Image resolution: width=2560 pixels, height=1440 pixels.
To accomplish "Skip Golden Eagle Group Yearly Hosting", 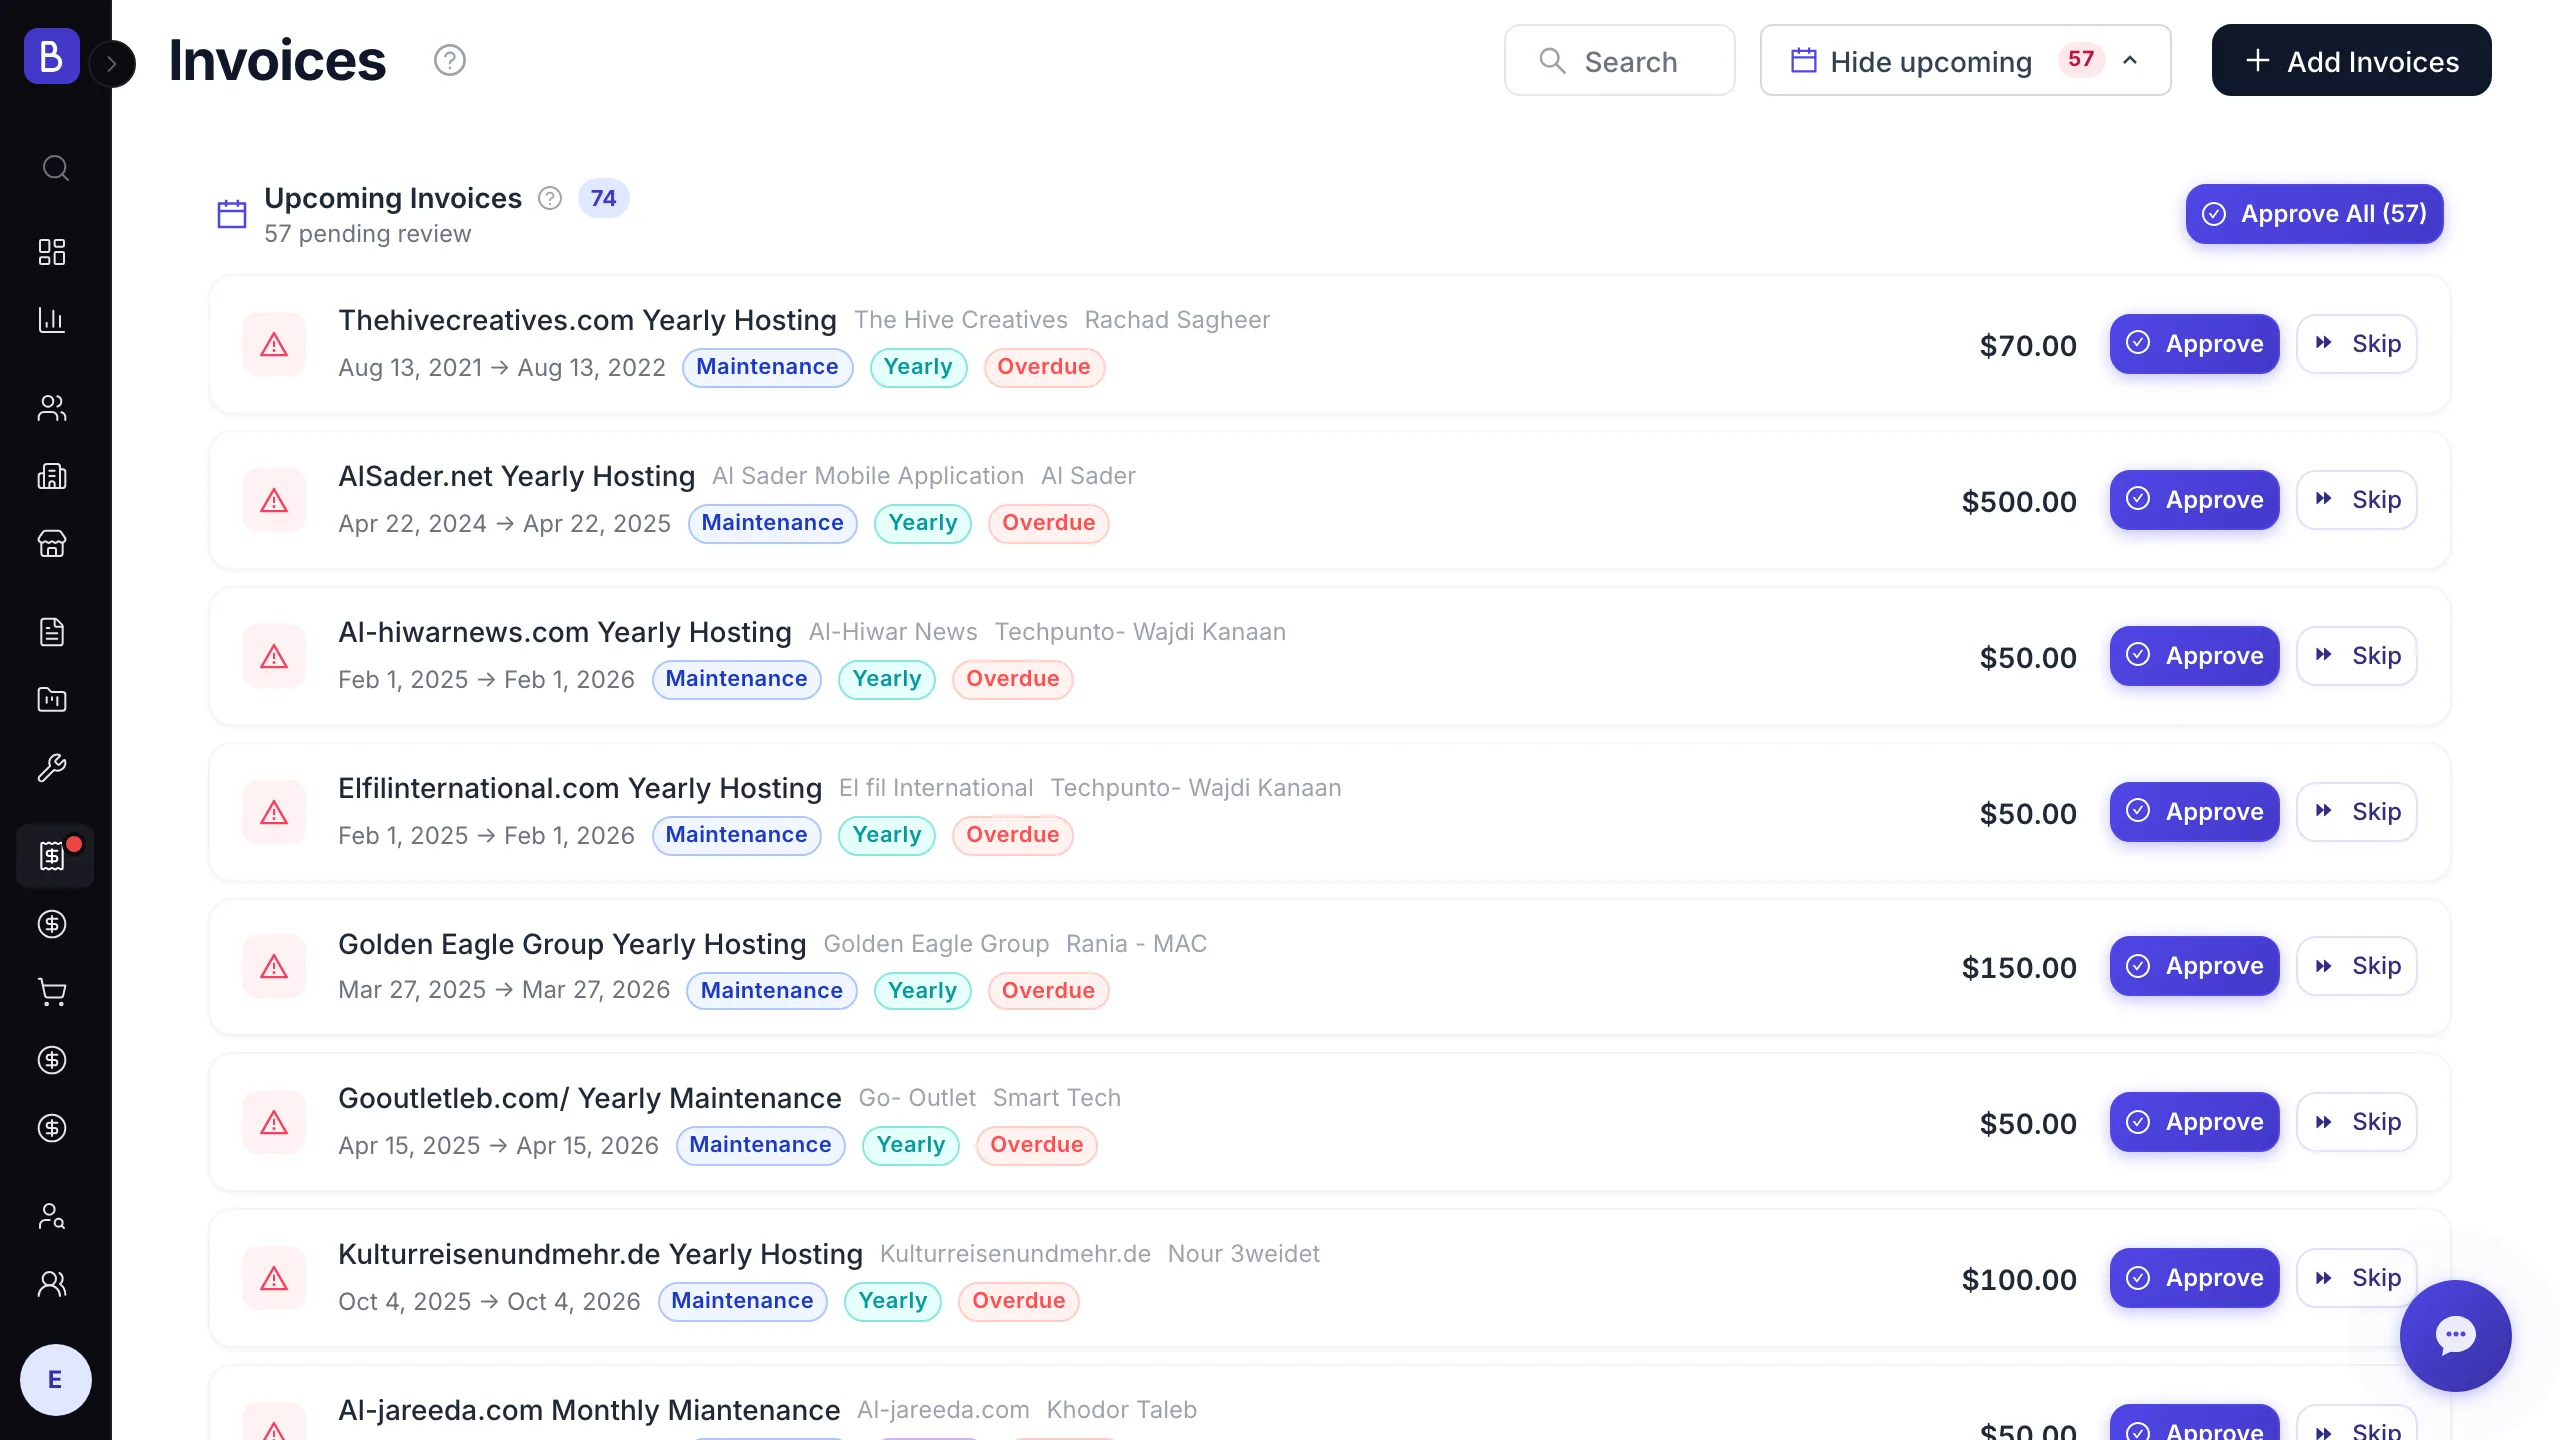I will click(x=2356, y=966).
